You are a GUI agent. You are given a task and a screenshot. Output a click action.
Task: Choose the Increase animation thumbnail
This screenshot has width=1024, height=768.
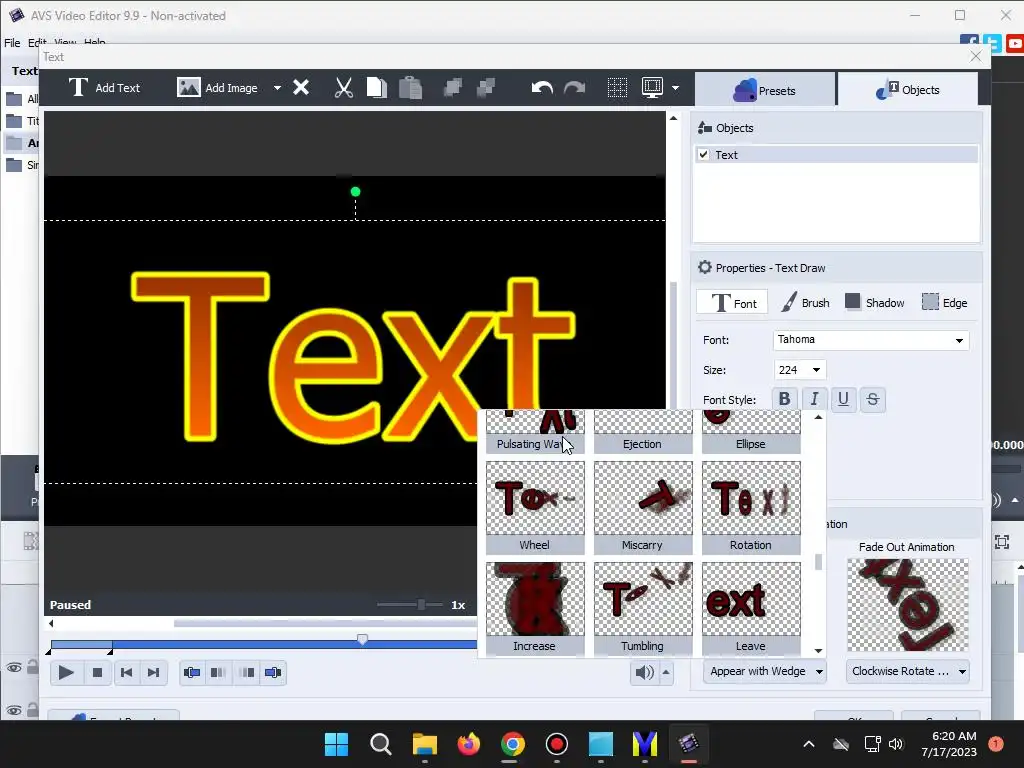(x=535, y=609)
